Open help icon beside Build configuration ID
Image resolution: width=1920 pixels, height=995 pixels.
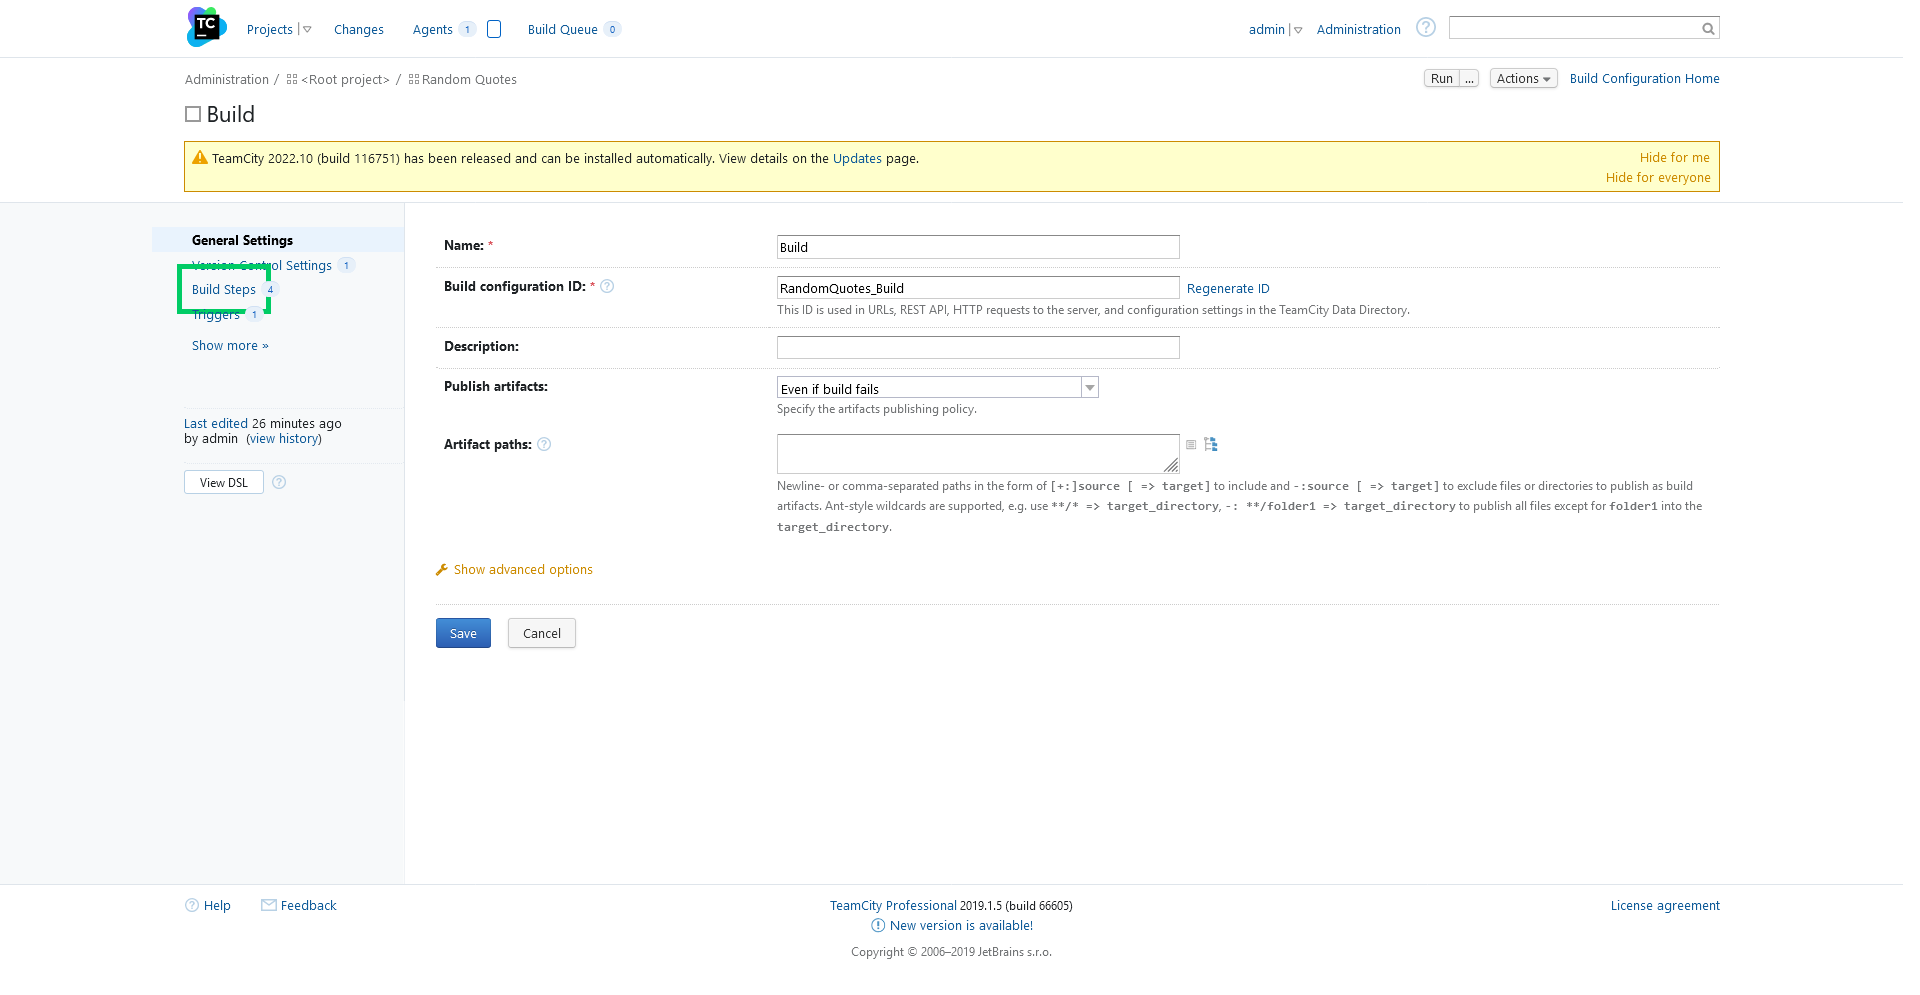point(607,287)
